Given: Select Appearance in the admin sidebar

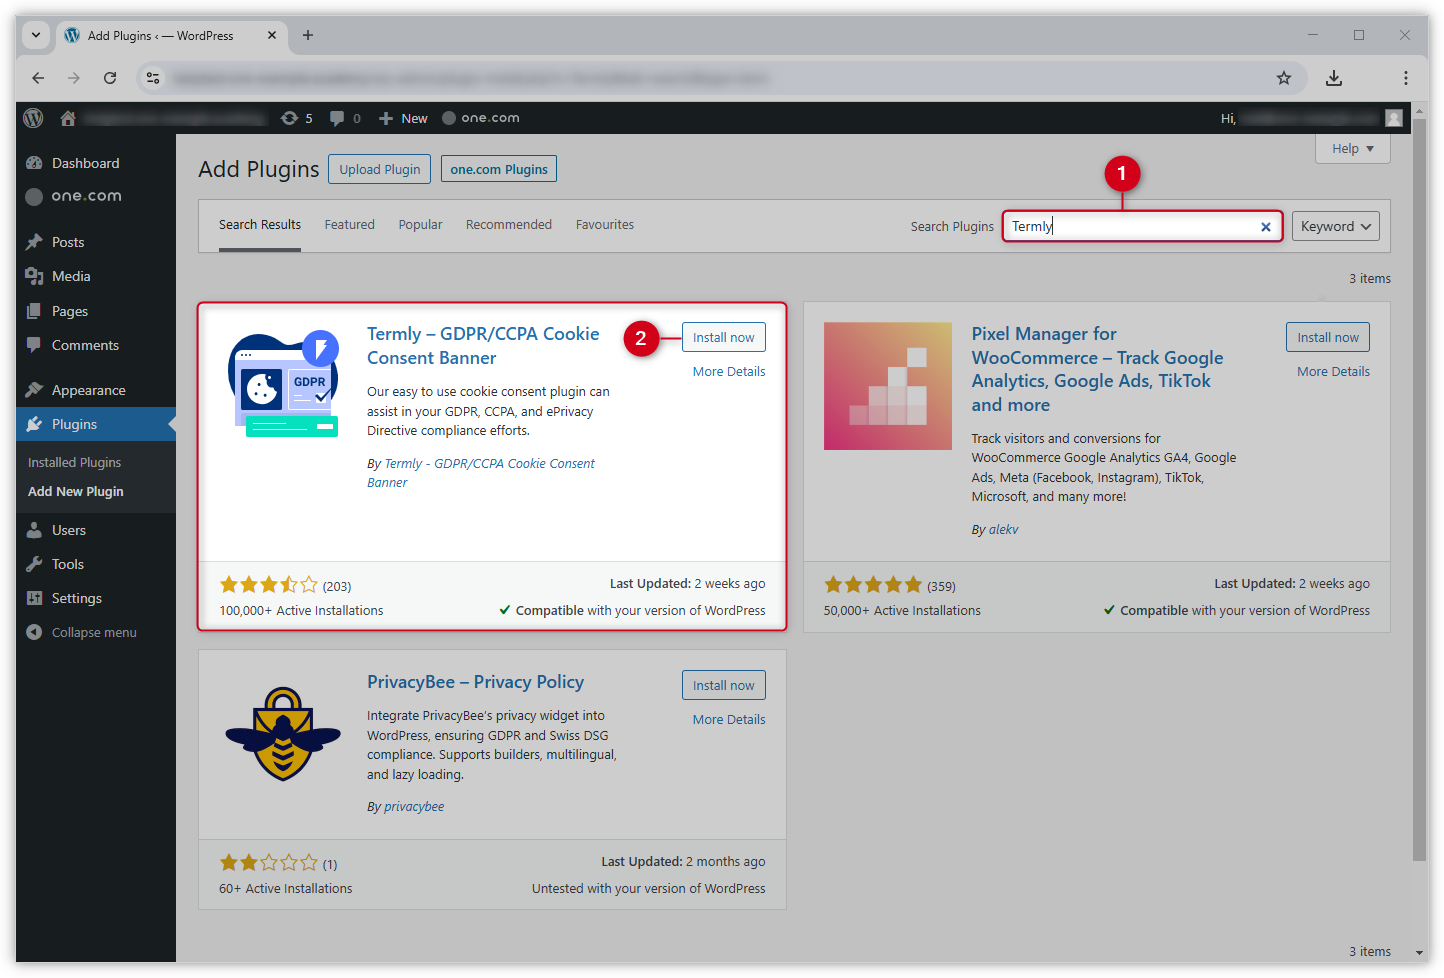Looking at the screenshot, I should click(x=88, y=389).
